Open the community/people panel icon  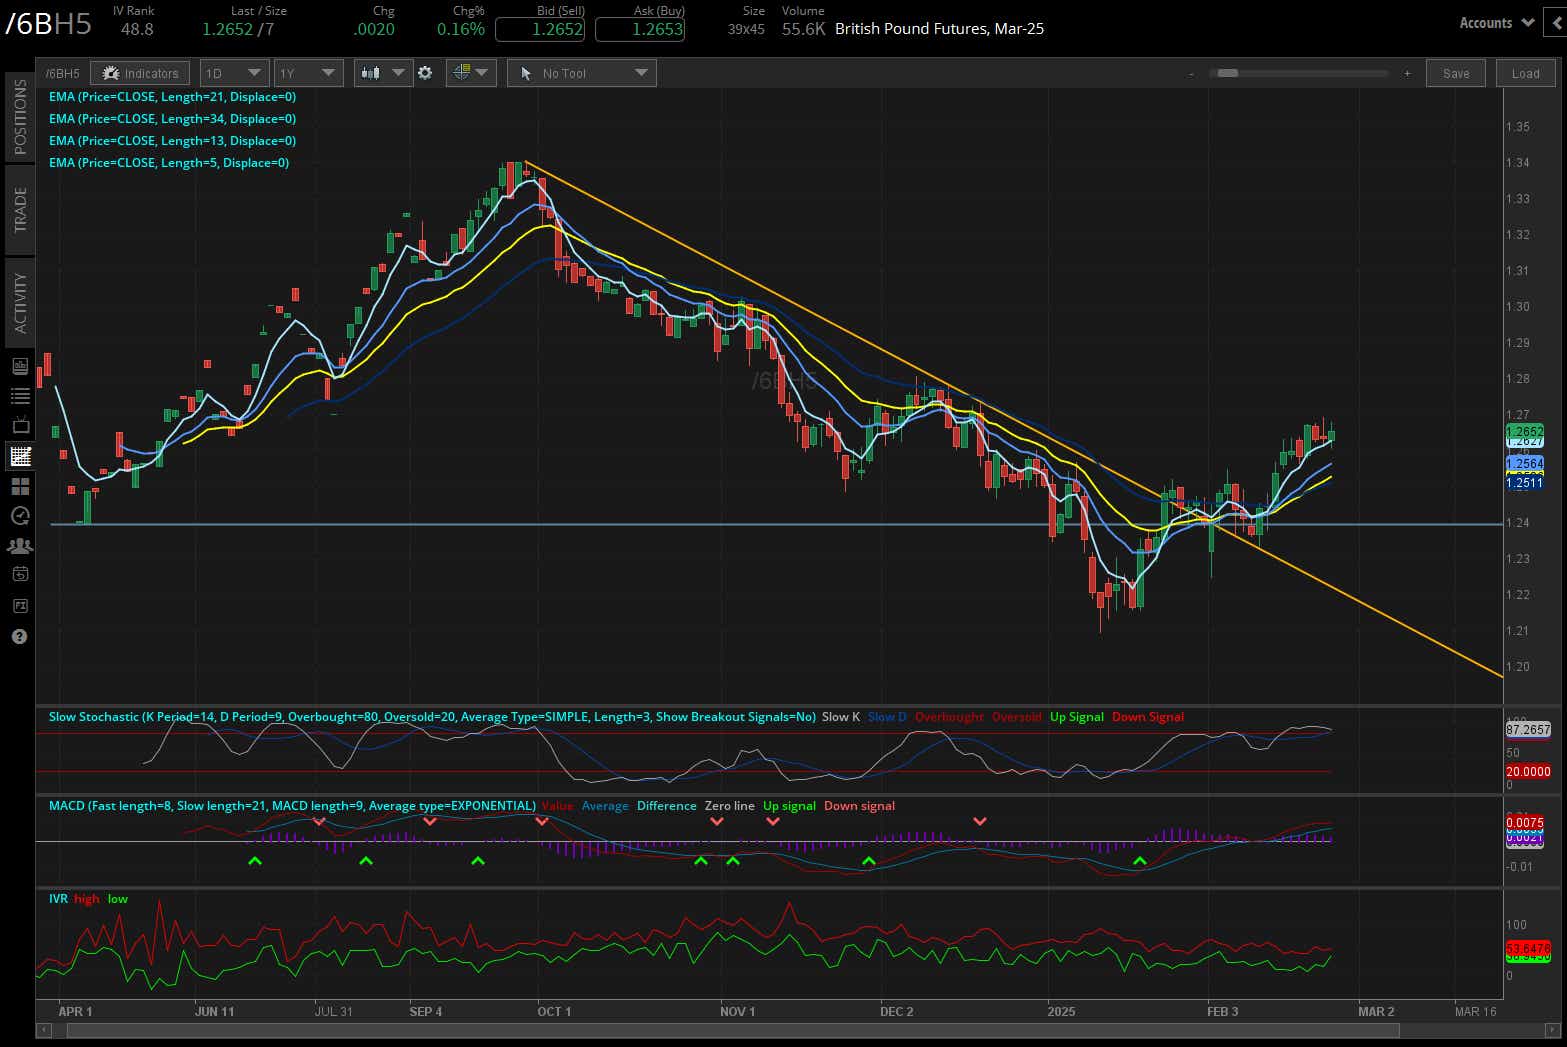pos(20,546)
